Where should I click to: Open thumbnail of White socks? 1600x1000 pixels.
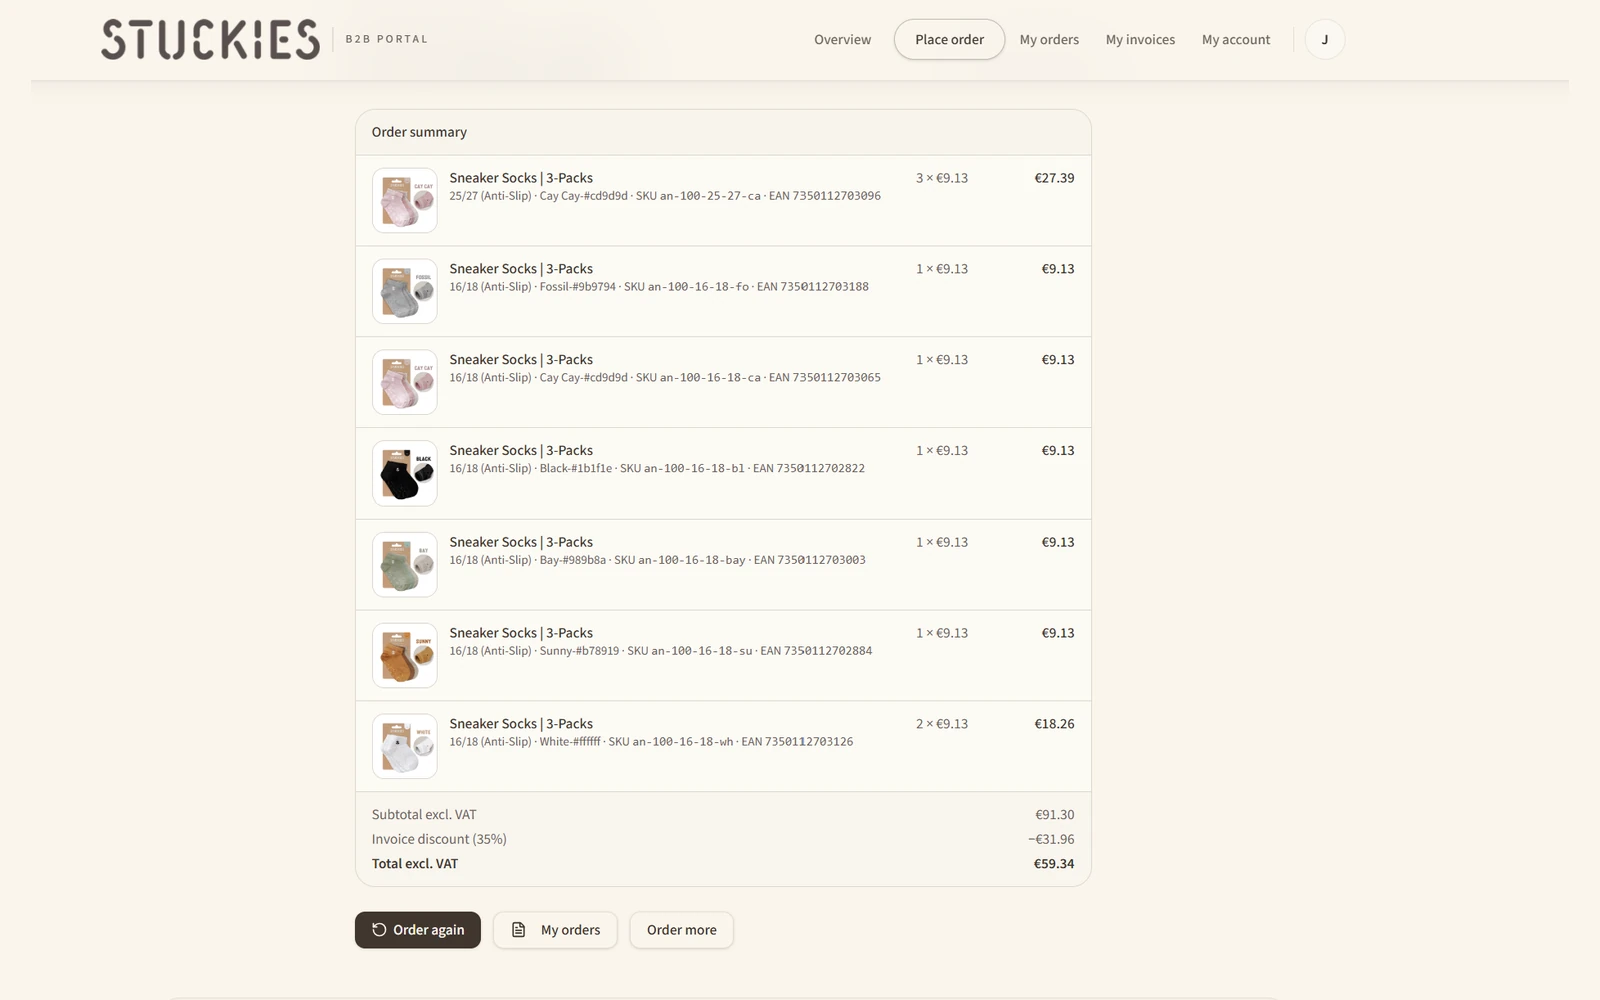click(405, 746)
